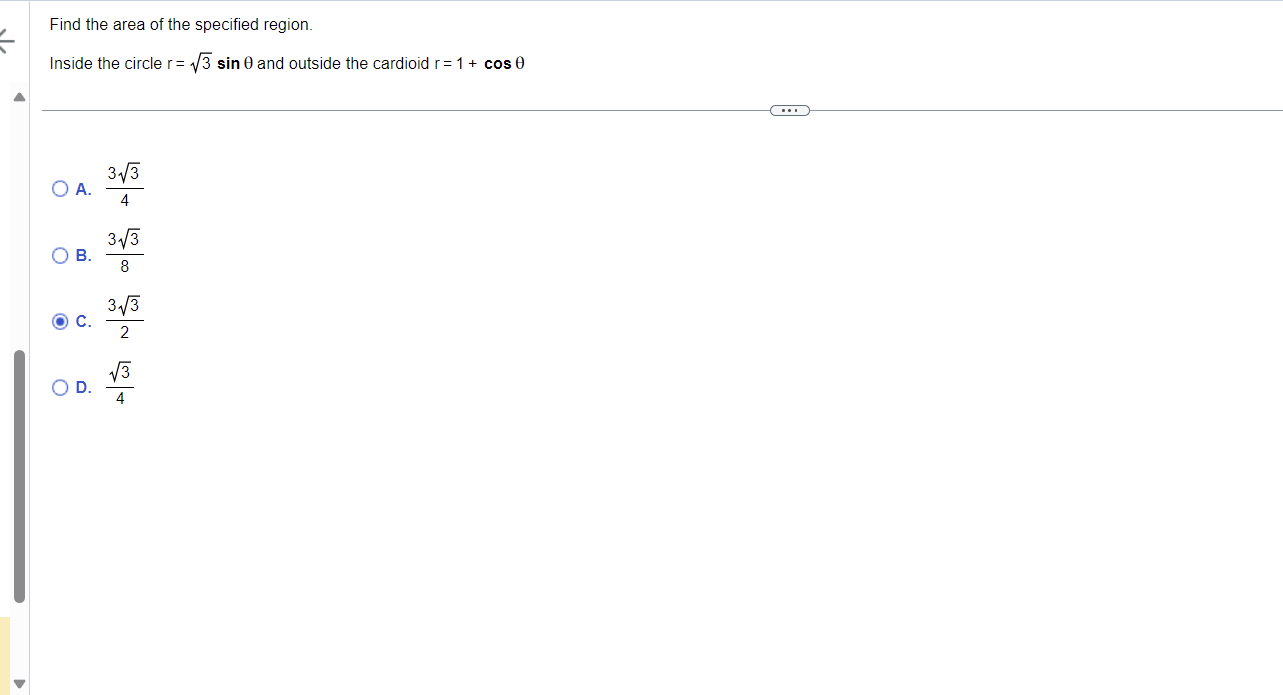Pick option D radio button
This screenshot has width=1283, height=695.
tap(61, 387)
